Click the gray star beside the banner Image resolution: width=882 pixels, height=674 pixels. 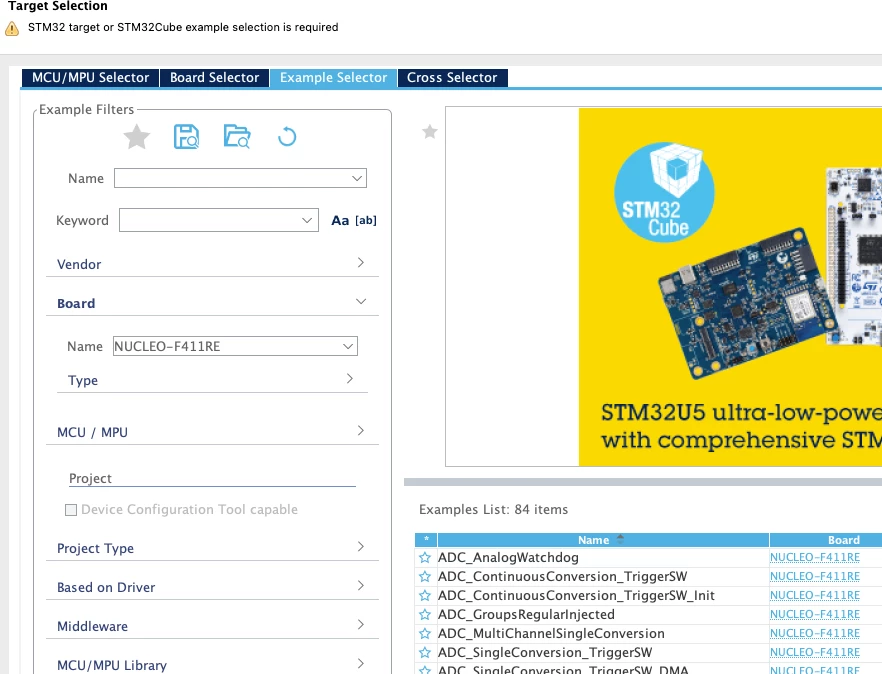(430, 132)
